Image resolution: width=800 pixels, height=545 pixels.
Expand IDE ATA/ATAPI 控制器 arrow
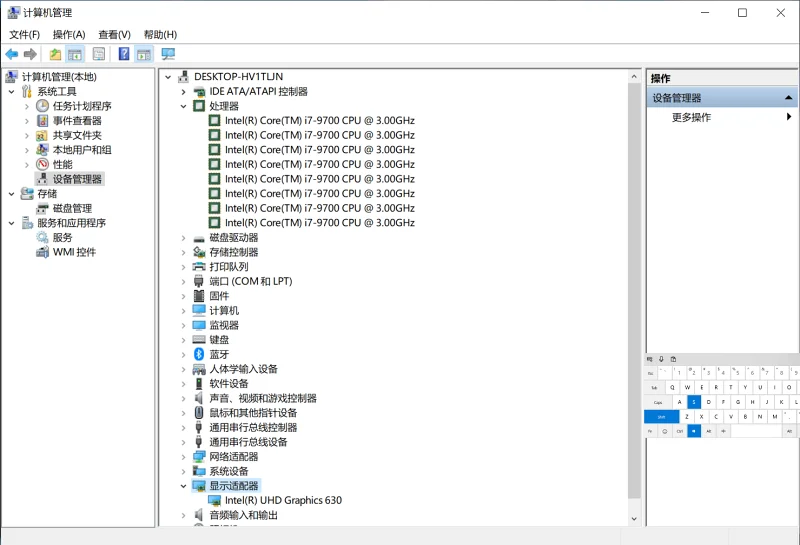pos(184,92)
